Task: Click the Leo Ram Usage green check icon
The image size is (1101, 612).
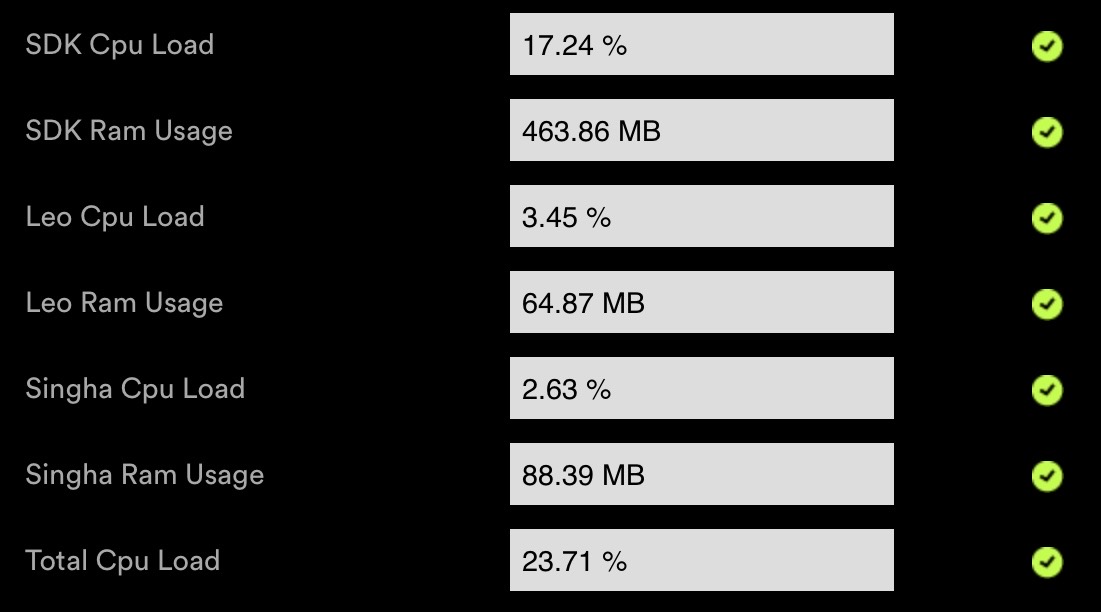Action: point(1047,303)
